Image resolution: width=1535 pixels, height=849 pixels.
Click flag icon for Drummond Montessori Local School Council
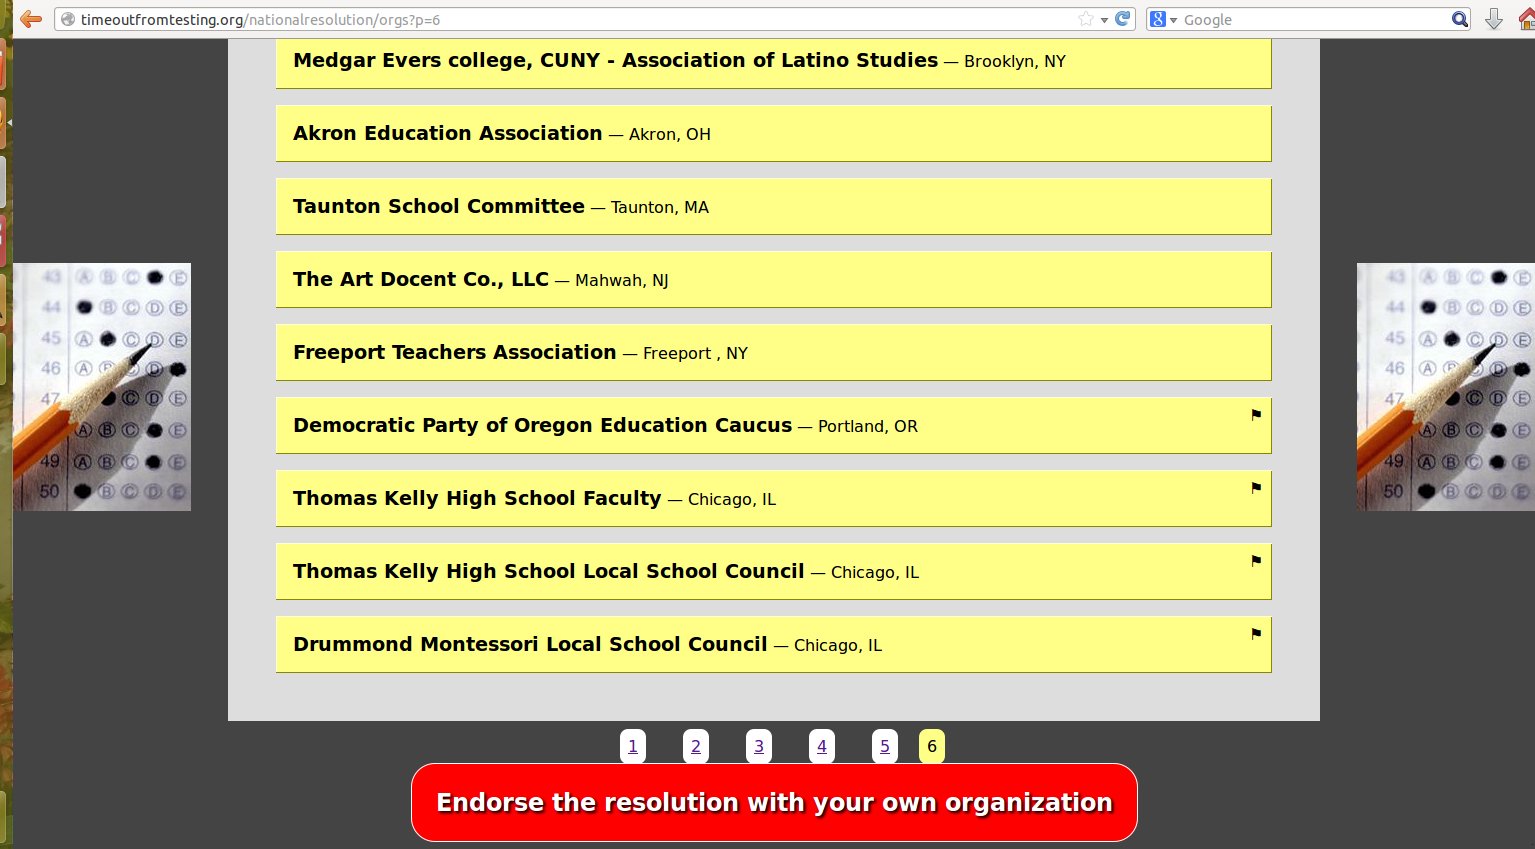(x=1256, y=634)
